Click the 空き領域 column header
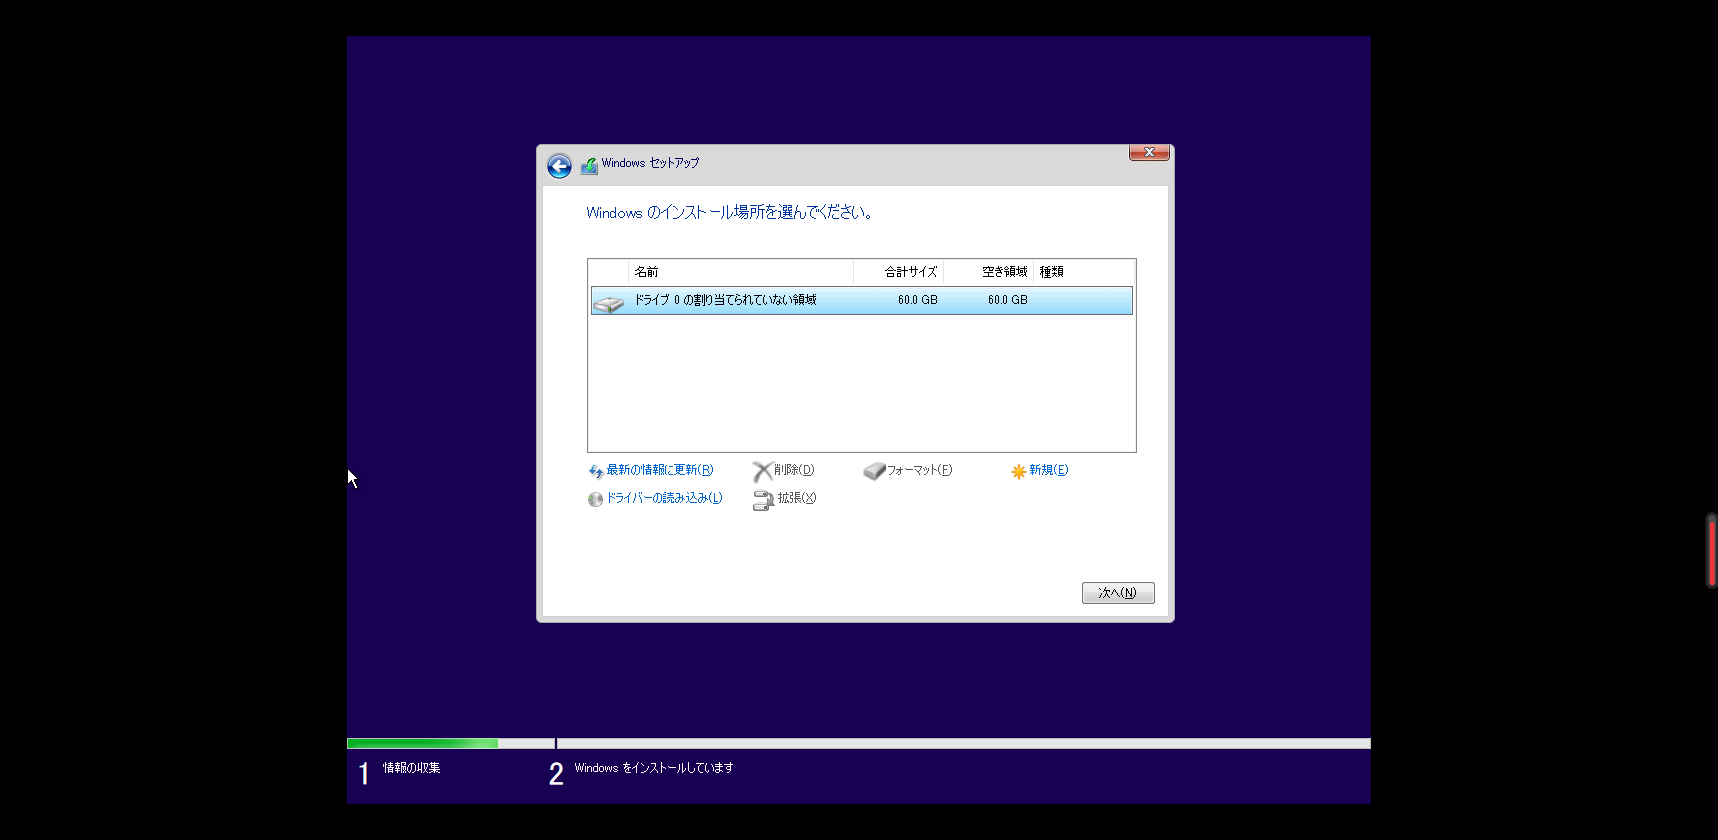This screenshot has height=840, width=1718. tap(988, 272)
